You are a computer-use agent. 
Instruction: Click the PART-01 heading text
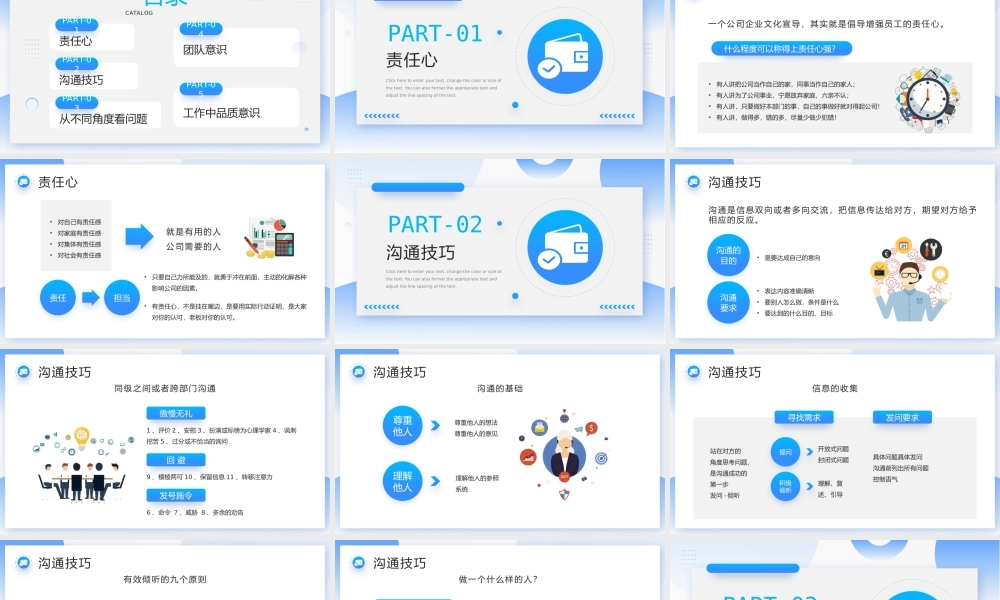435,33
